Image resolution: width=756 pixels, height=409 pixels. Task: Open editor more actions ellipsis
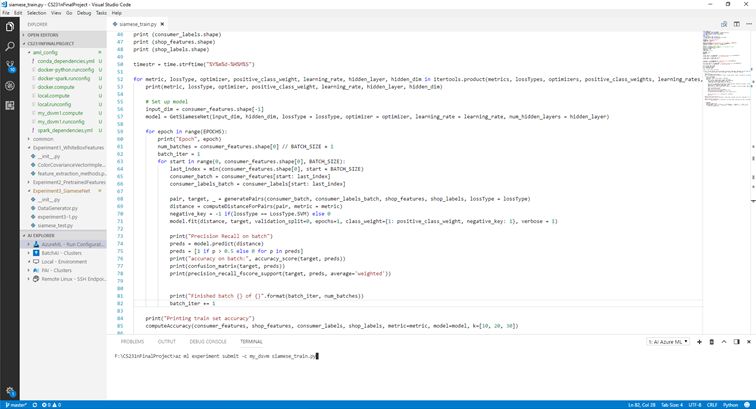749,24
